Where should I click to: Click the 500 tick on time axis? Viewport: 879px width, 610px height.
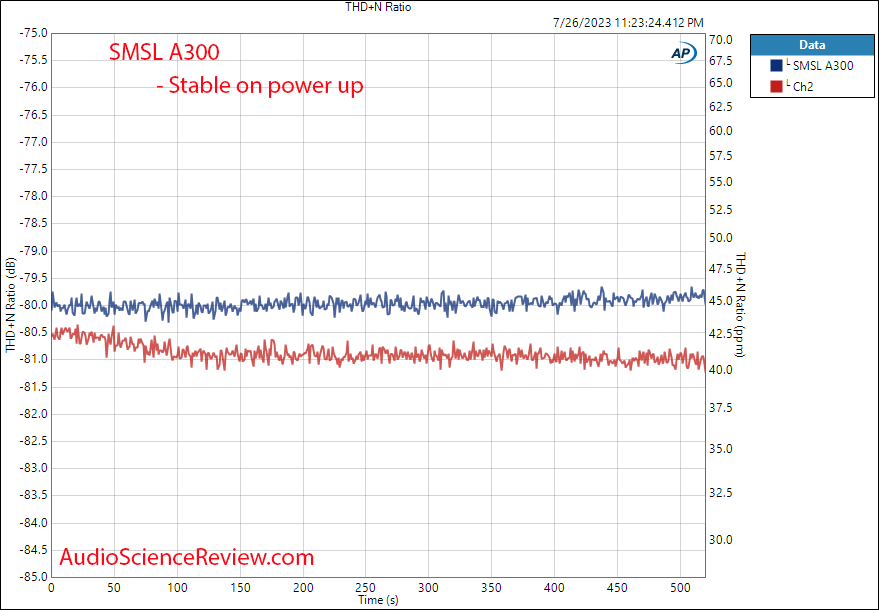[680, 588]
